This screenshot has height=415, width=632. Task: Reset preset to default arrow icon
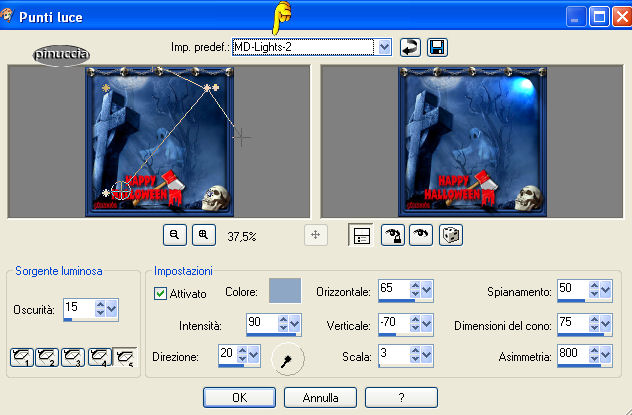410,48
